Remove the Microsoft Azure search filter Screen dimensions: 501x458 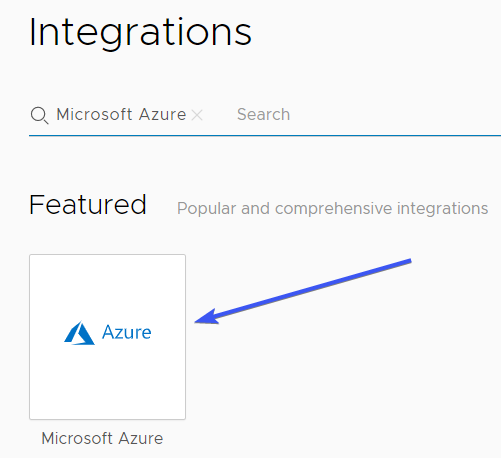click(197, 115)
